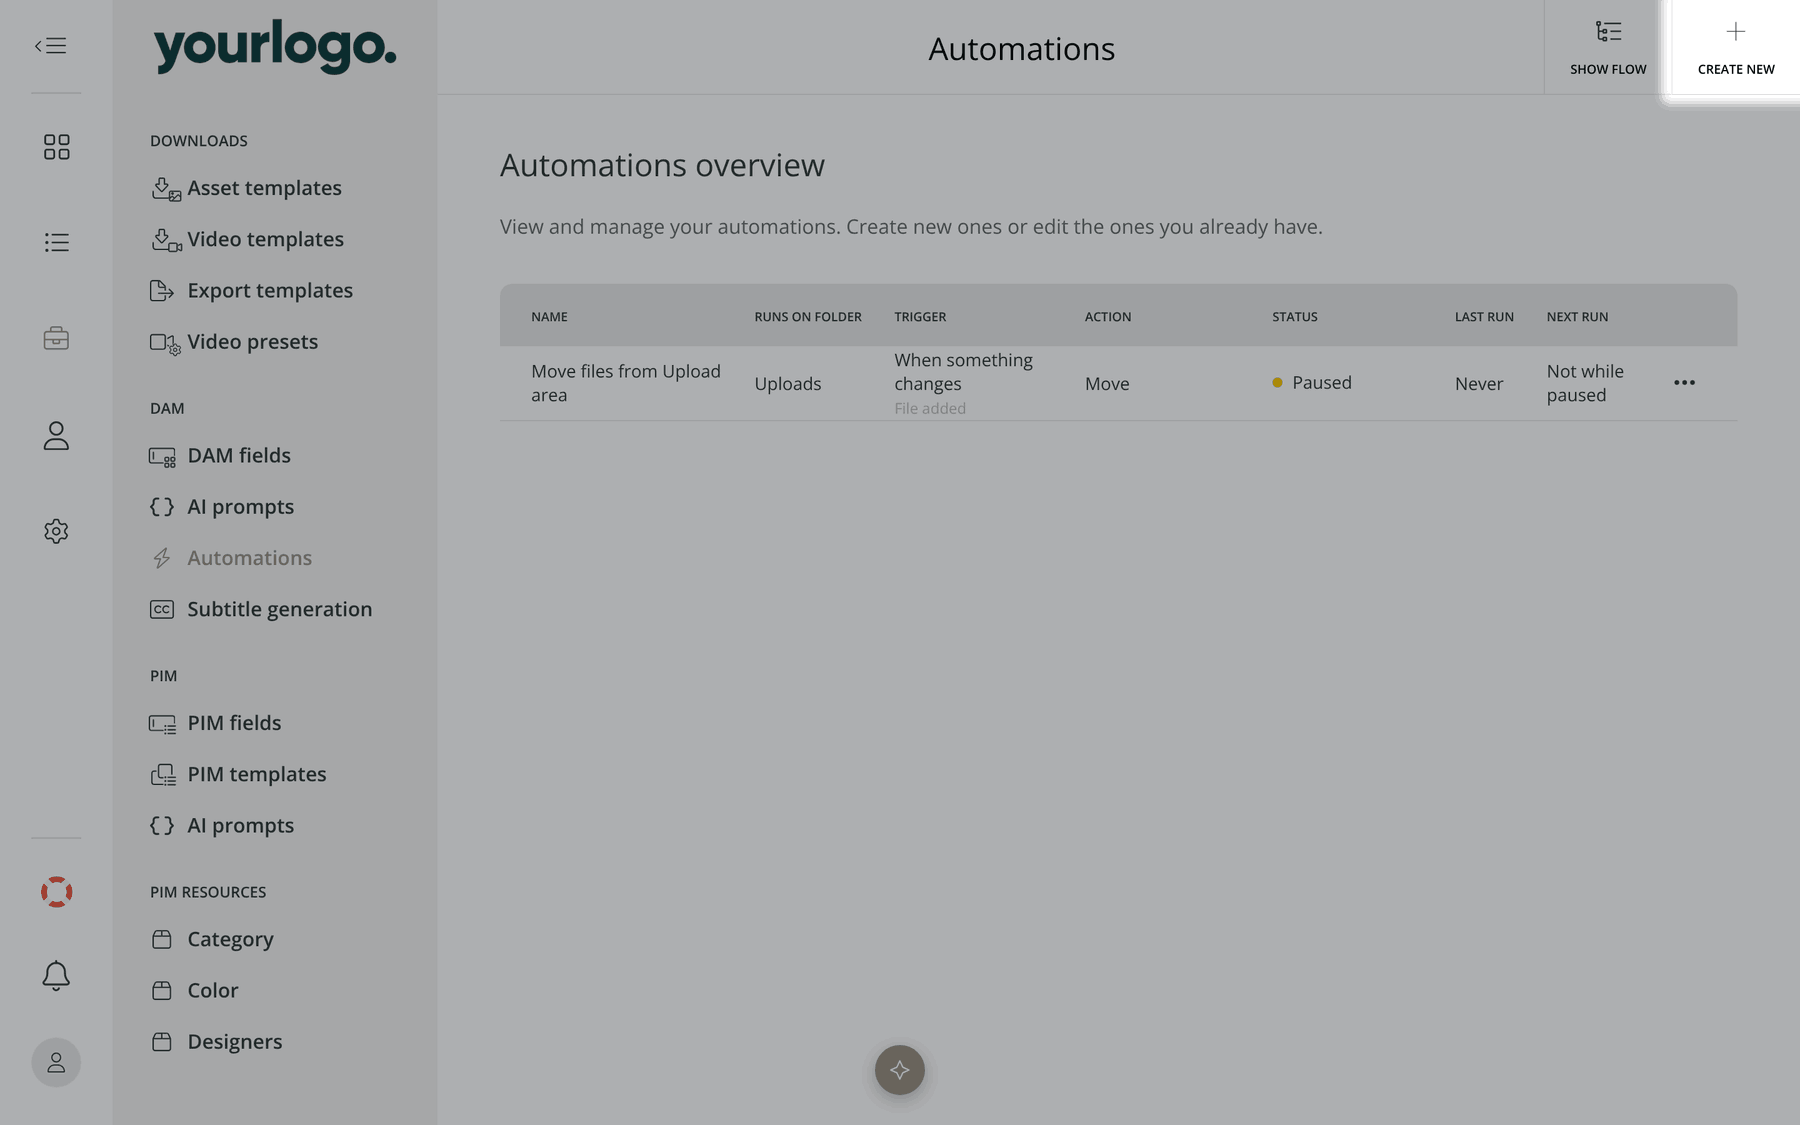The image size is (1800, 1125).
Task: Click the Last Run column header
Action: (1484, 317)
